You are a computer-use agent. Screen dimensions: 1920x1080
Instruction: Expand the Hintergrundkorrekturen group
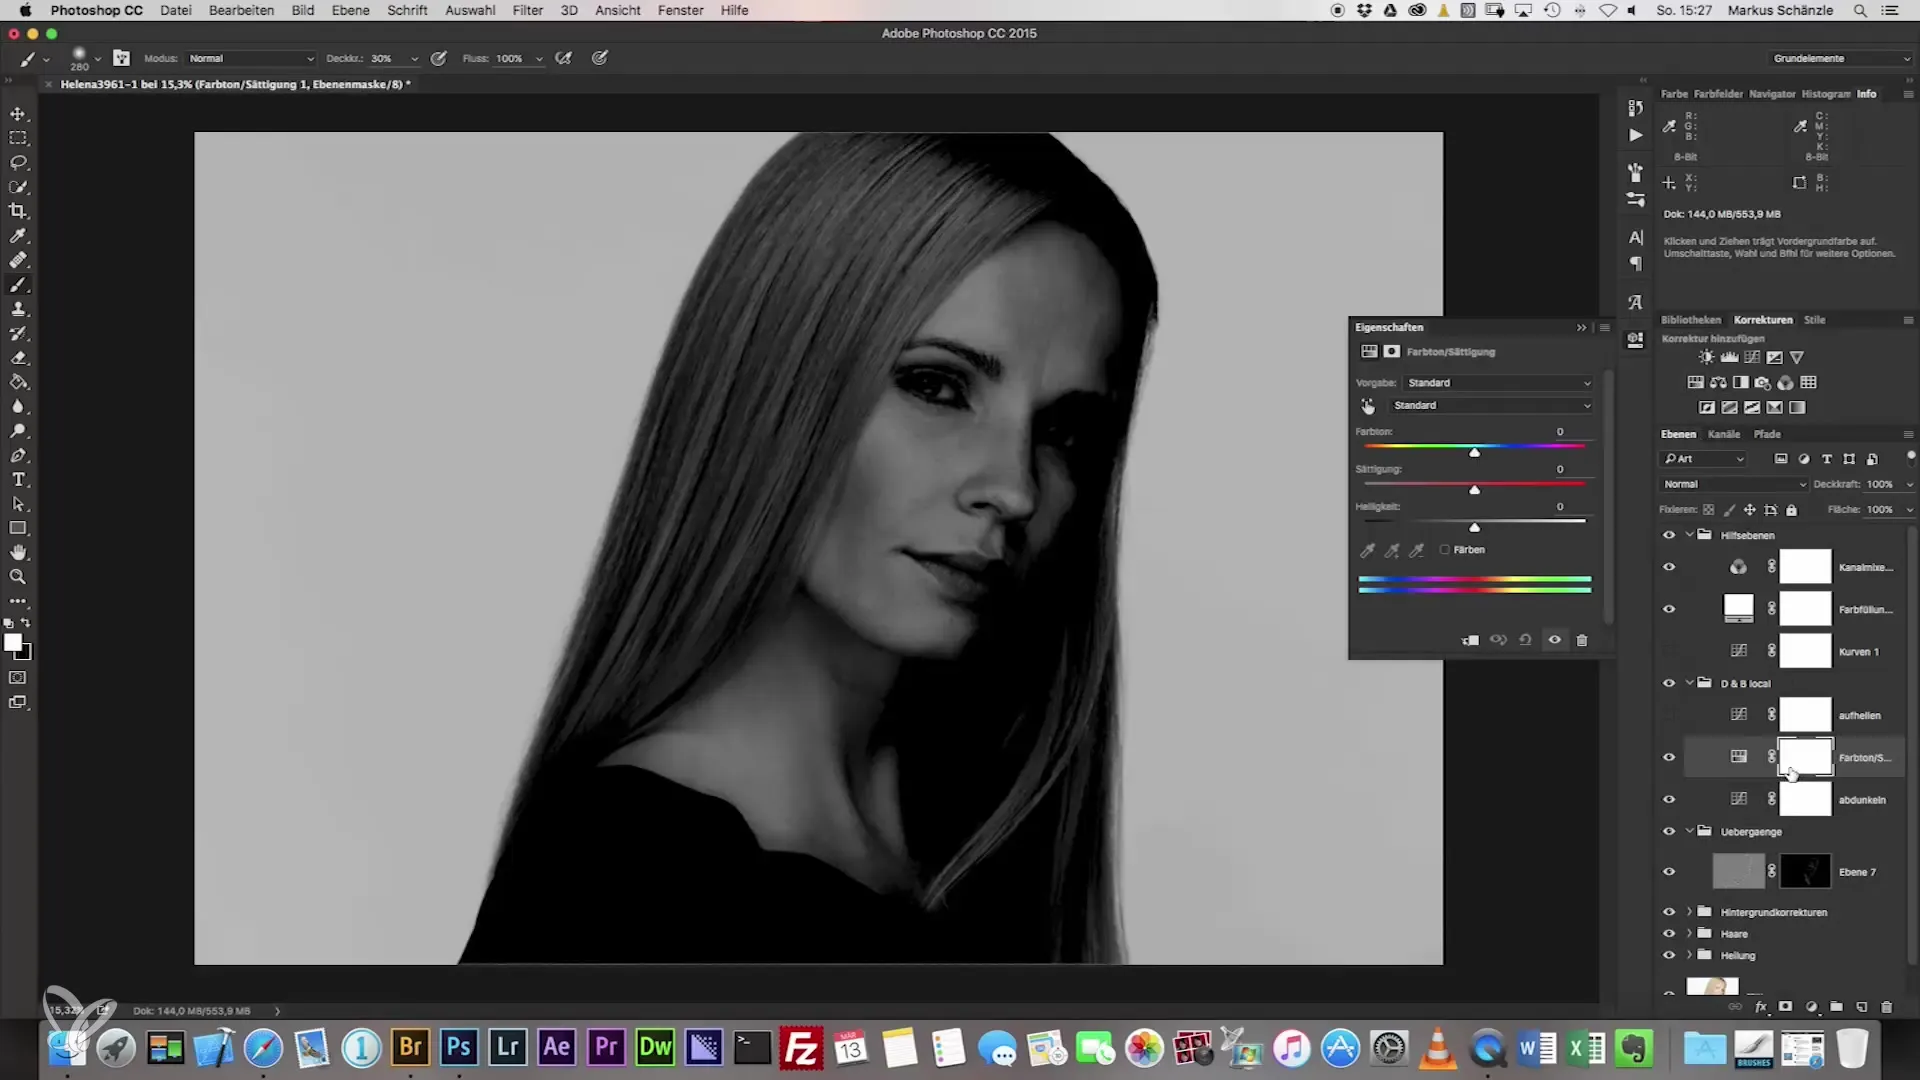click(x=1690, y=912)
